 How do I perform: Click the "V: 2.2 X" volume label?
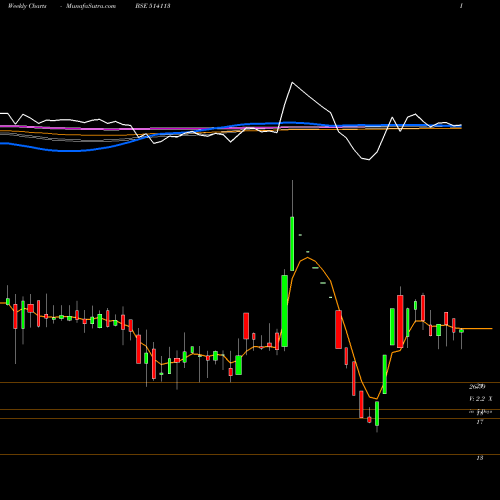[481, 399]
